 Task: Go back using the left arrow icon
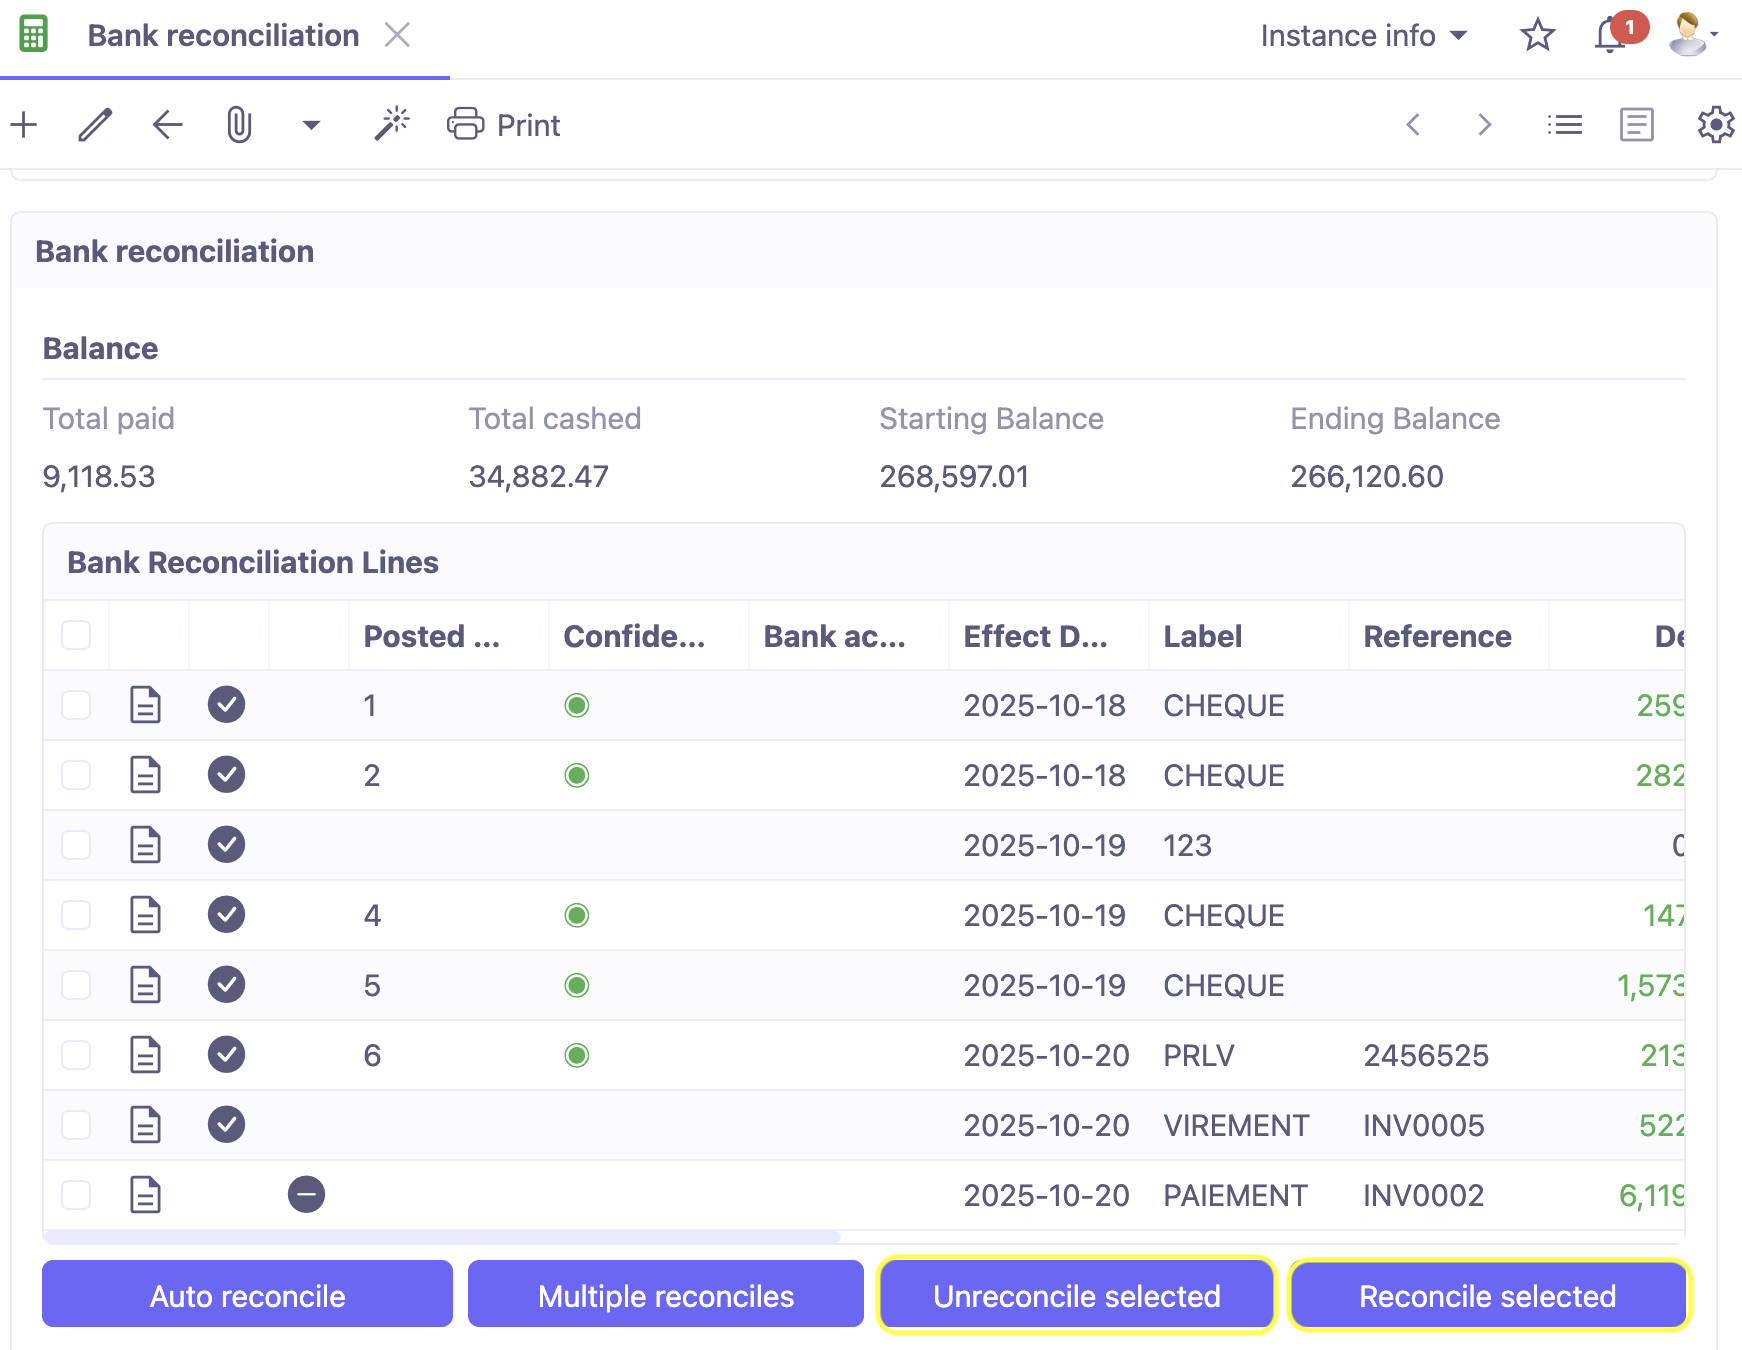166,124
